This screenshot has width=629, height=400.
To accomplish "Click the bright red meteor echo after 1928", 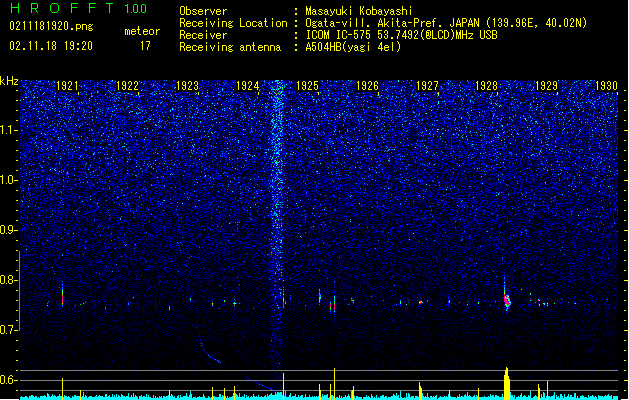I will pos(507,300).
